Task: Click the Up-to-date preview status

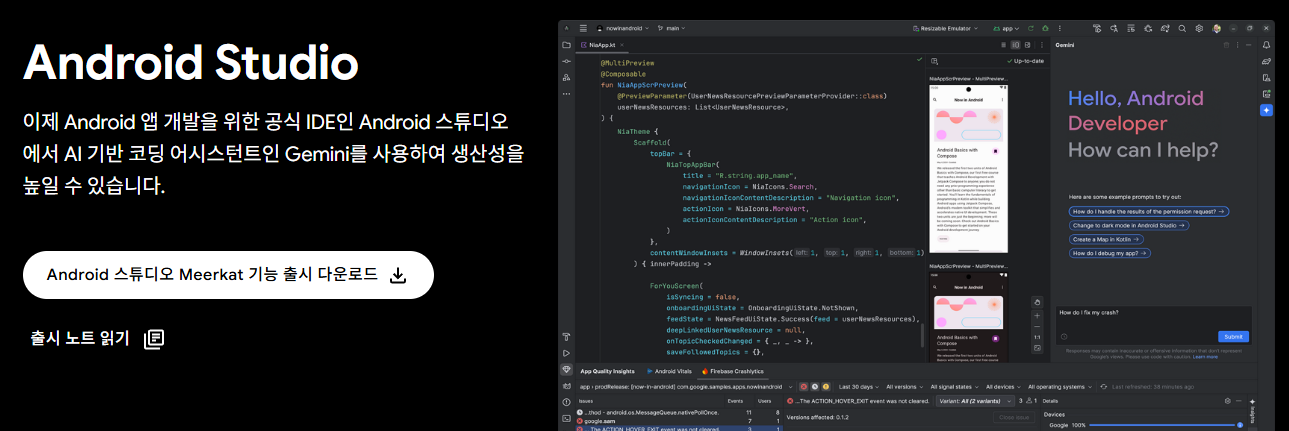Action: tap(1023, 61)
